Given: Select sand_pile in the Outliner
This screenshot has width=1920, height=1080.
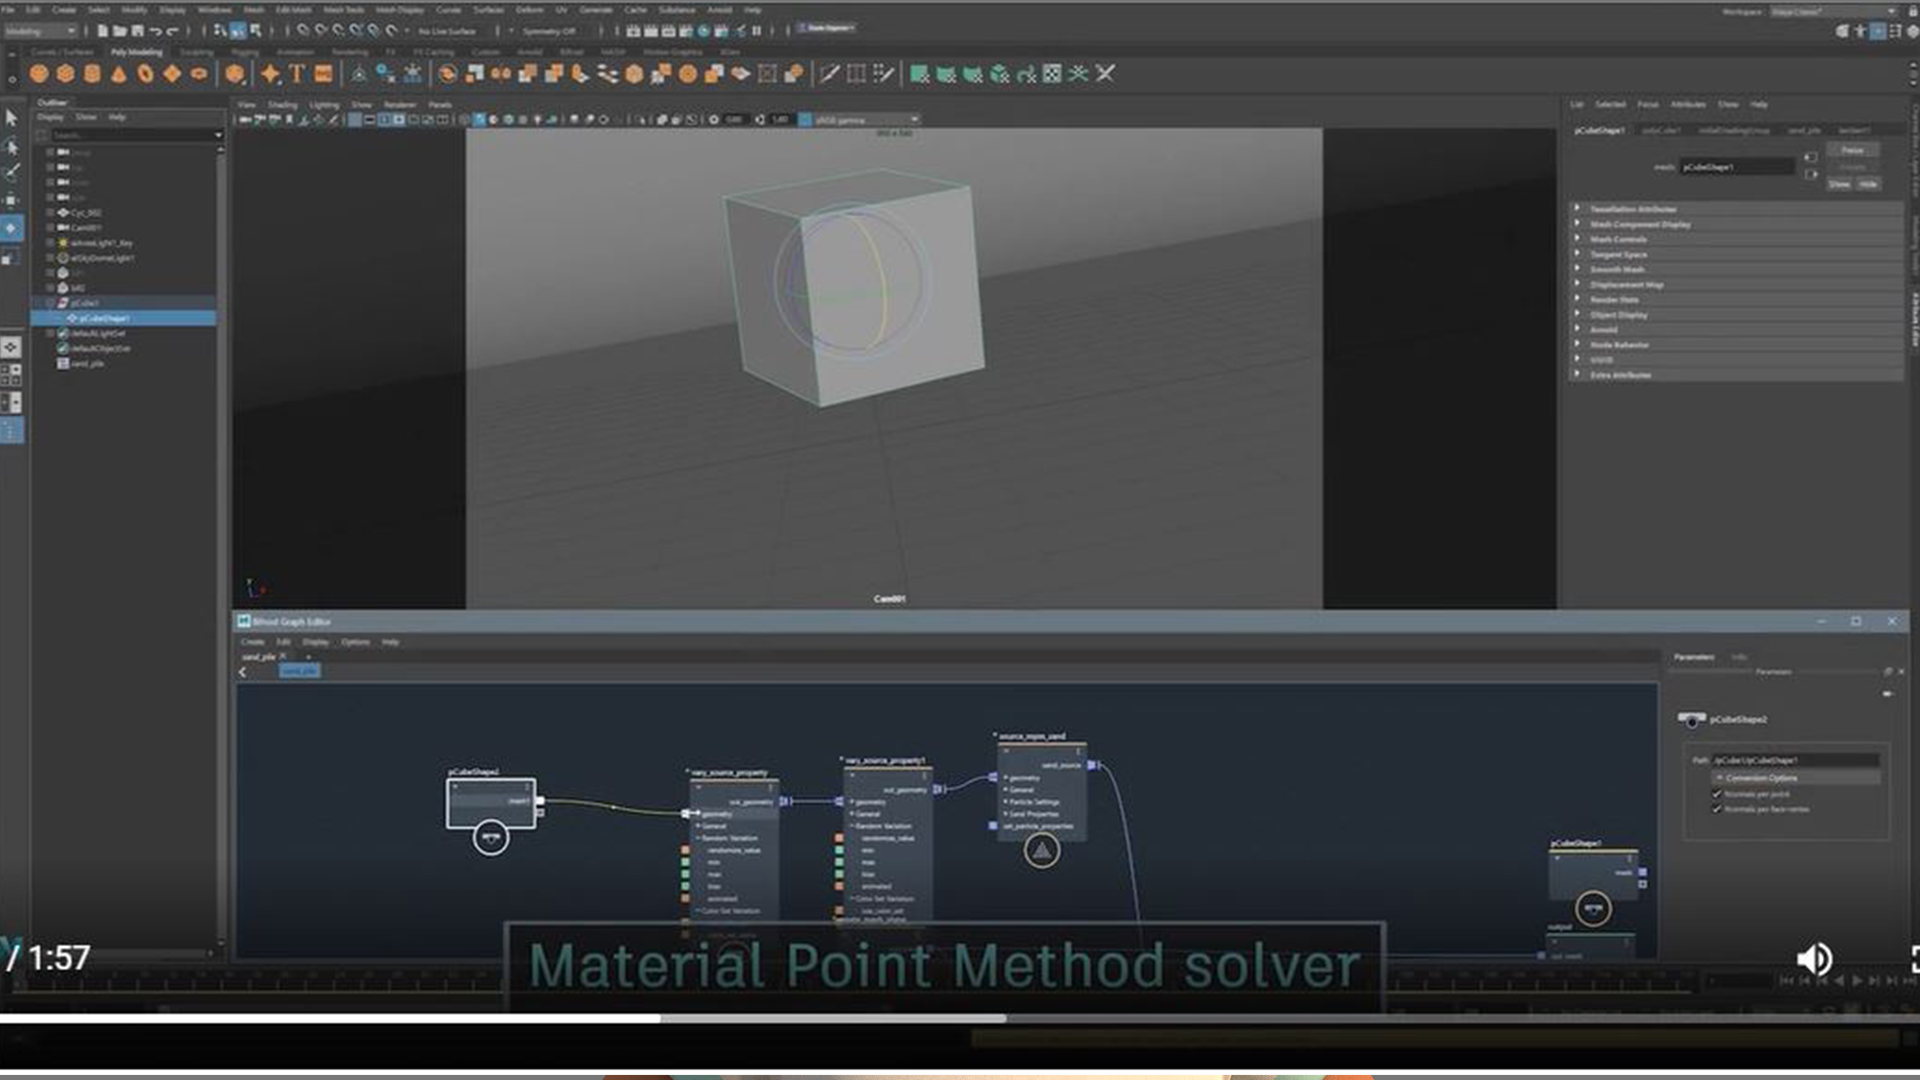Looking at the screenshot, I should (x=87, y=364).
